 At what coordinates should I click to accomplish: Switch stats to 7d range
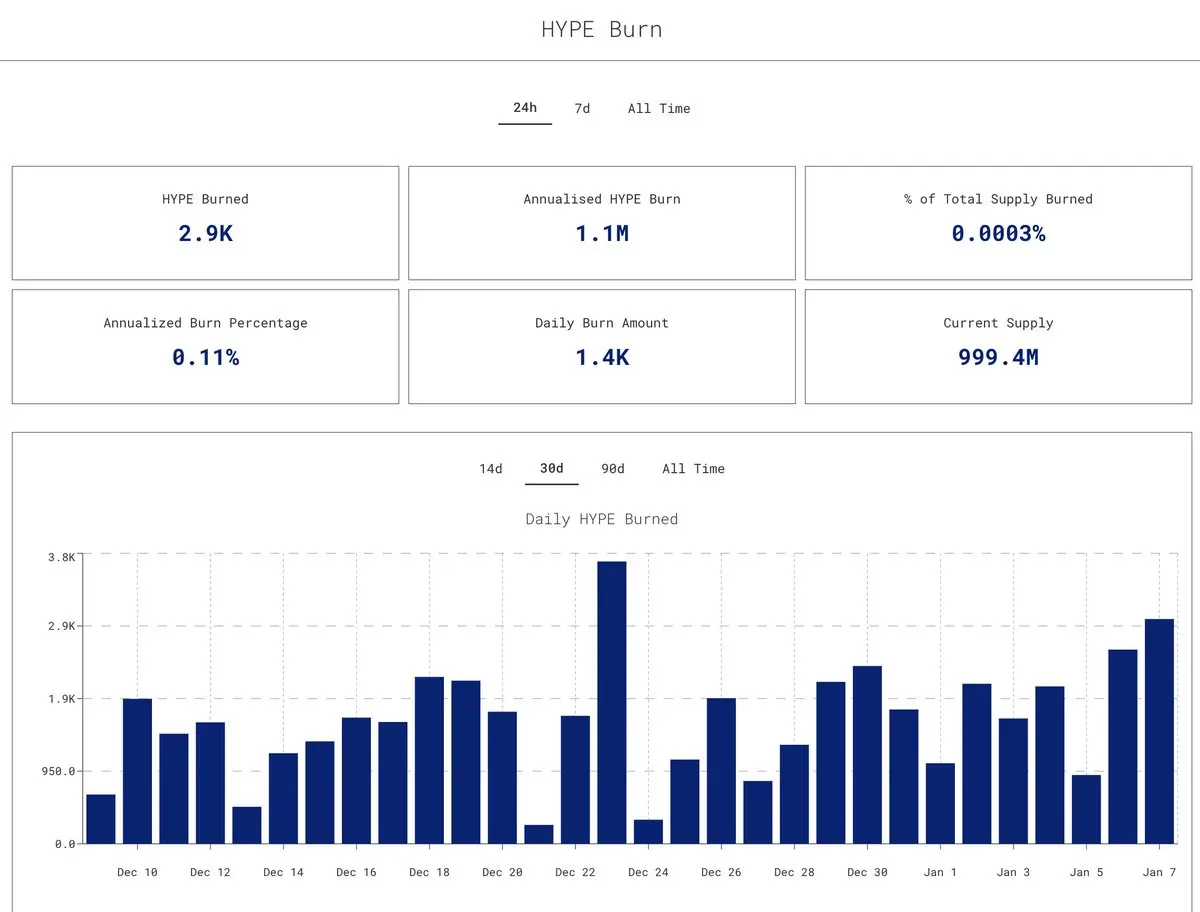coord(582,108)
